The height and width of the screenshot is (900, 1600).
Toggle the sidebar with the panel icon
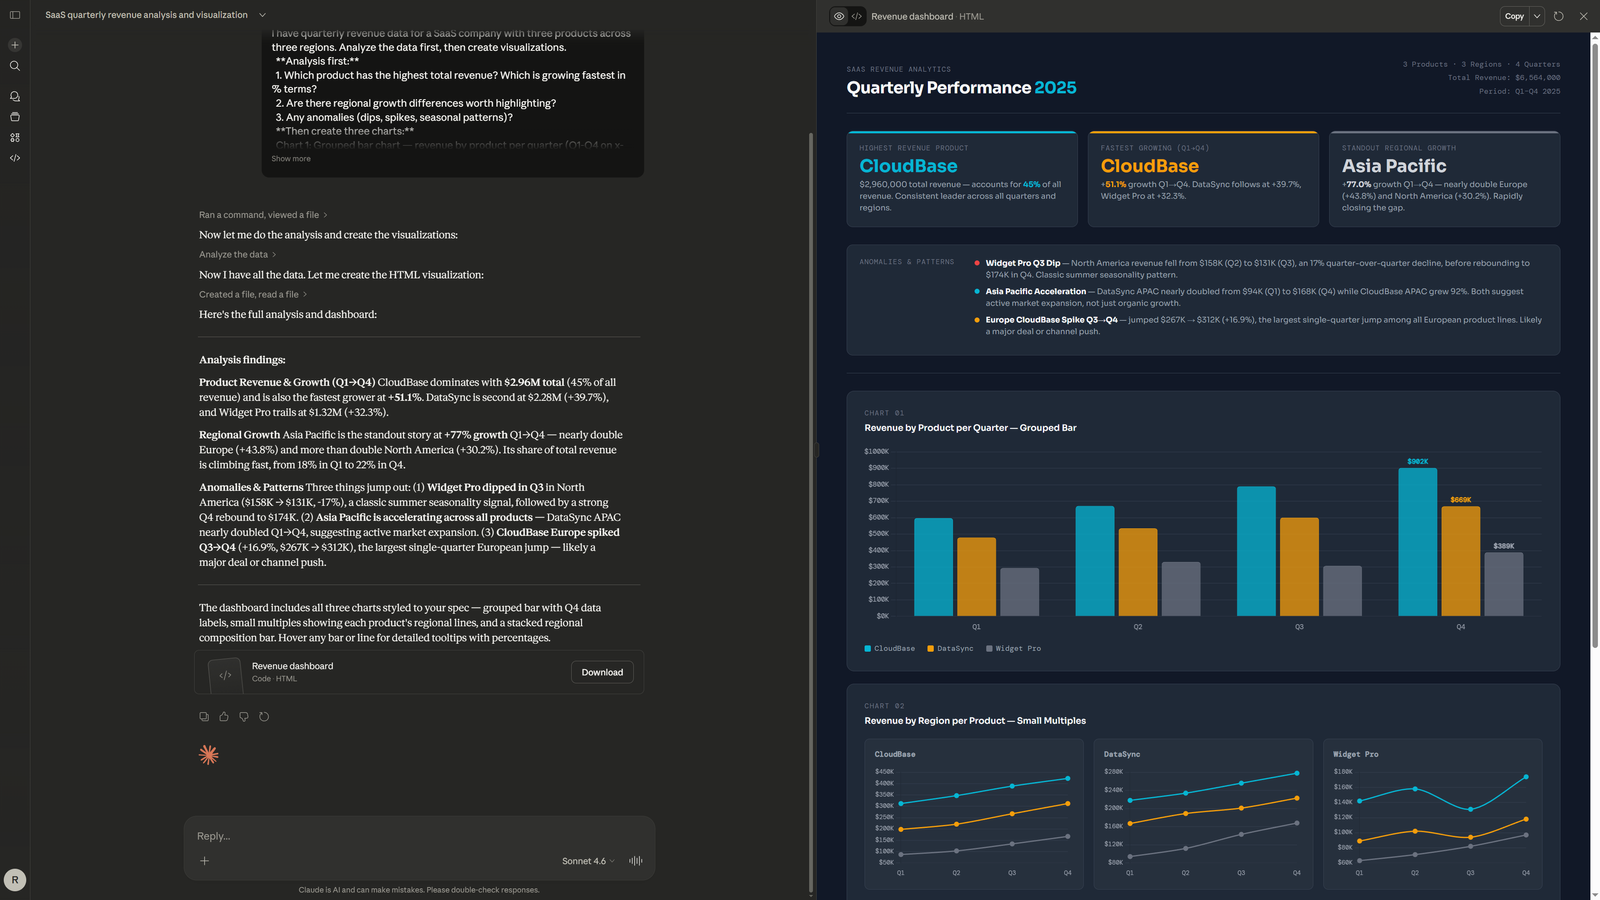pyautogui.click(x=14, y=14)
